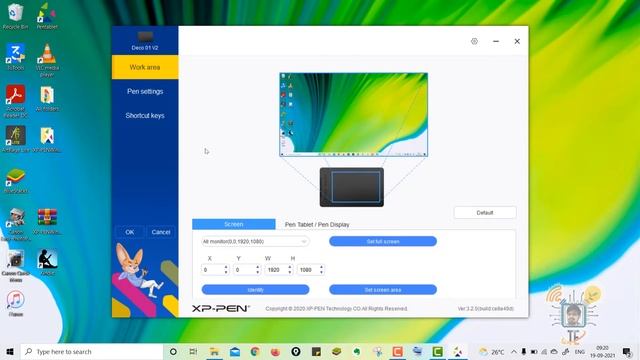The height and width of the screenshot is (360, 640).
Task: Confirm with the OK button
Action: [x=130, y=232]
